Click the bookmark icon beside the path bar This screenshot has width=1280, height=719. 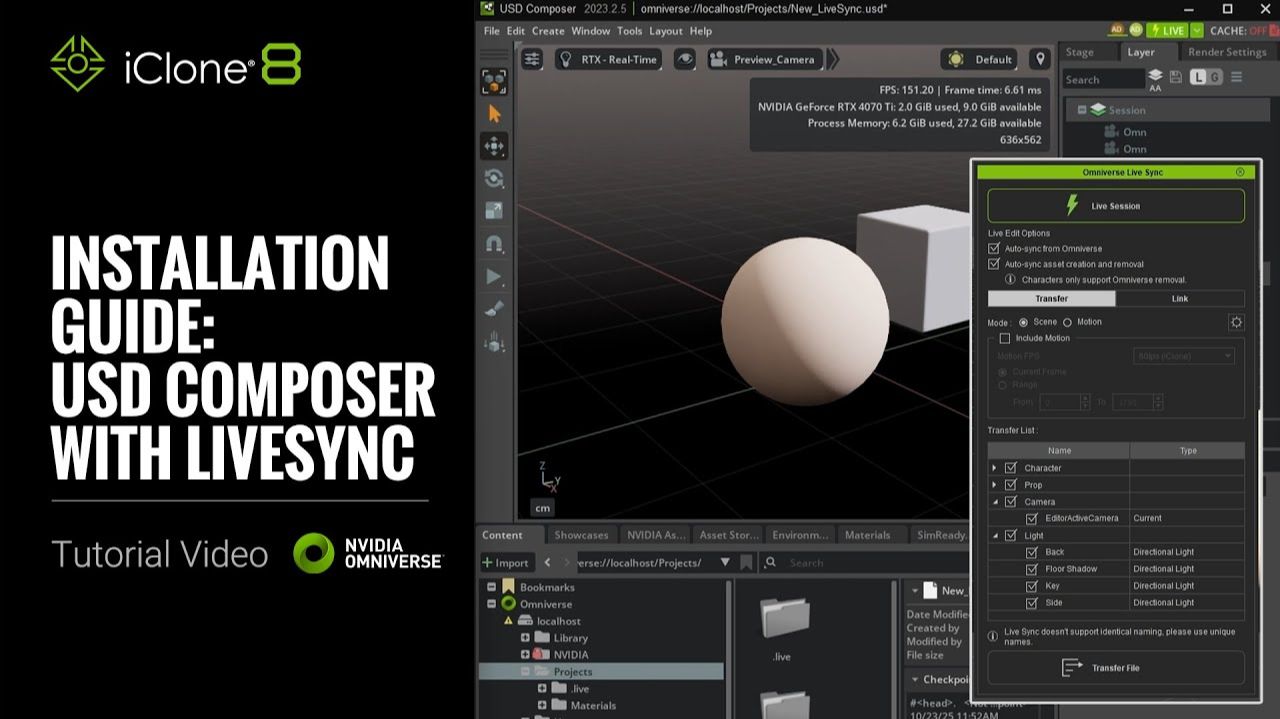pos(746,563)
